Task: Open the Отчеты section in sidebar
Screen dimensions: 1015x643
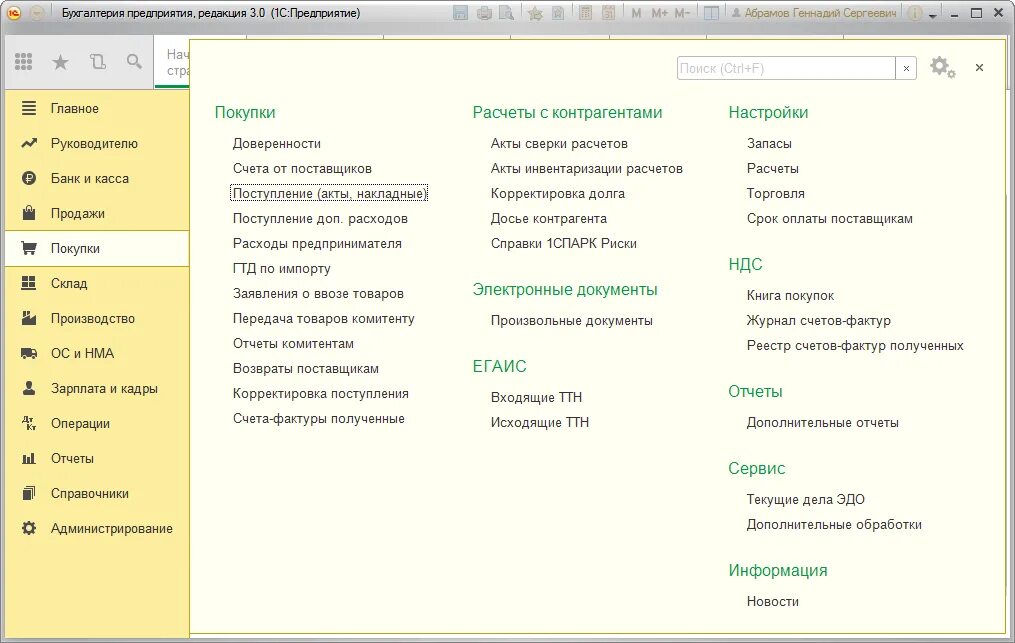Action: pos(97,458)
